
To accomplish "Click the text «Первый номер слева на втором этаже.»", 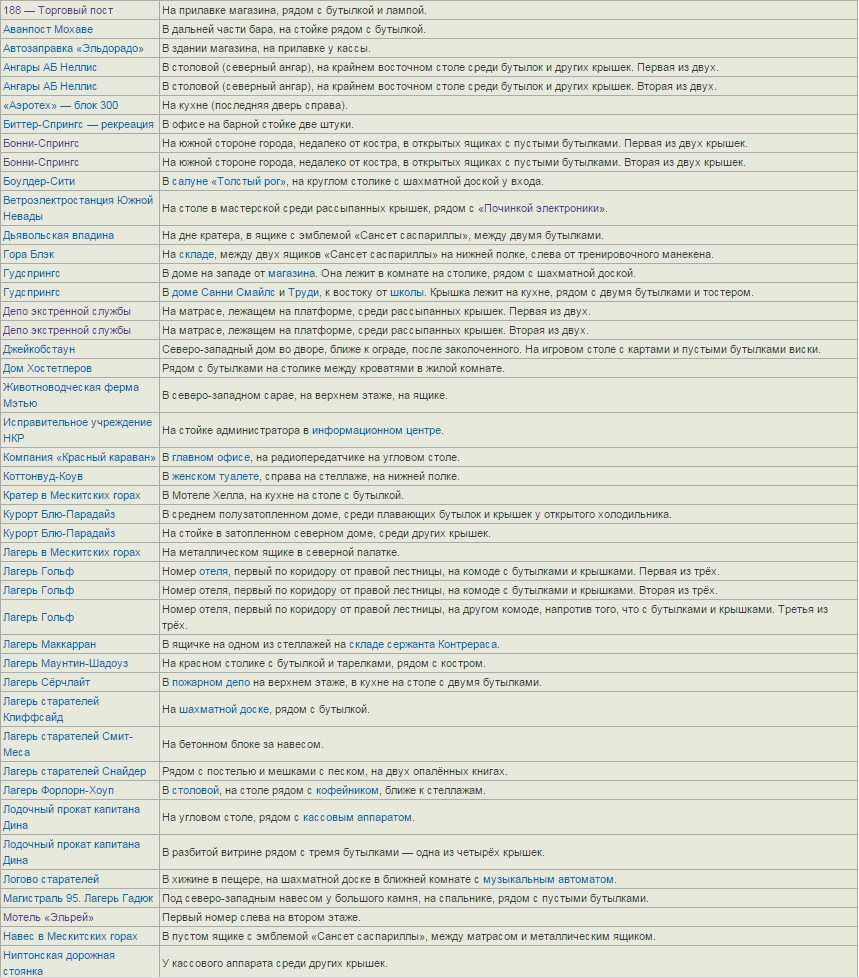I will tap(261, 917).
